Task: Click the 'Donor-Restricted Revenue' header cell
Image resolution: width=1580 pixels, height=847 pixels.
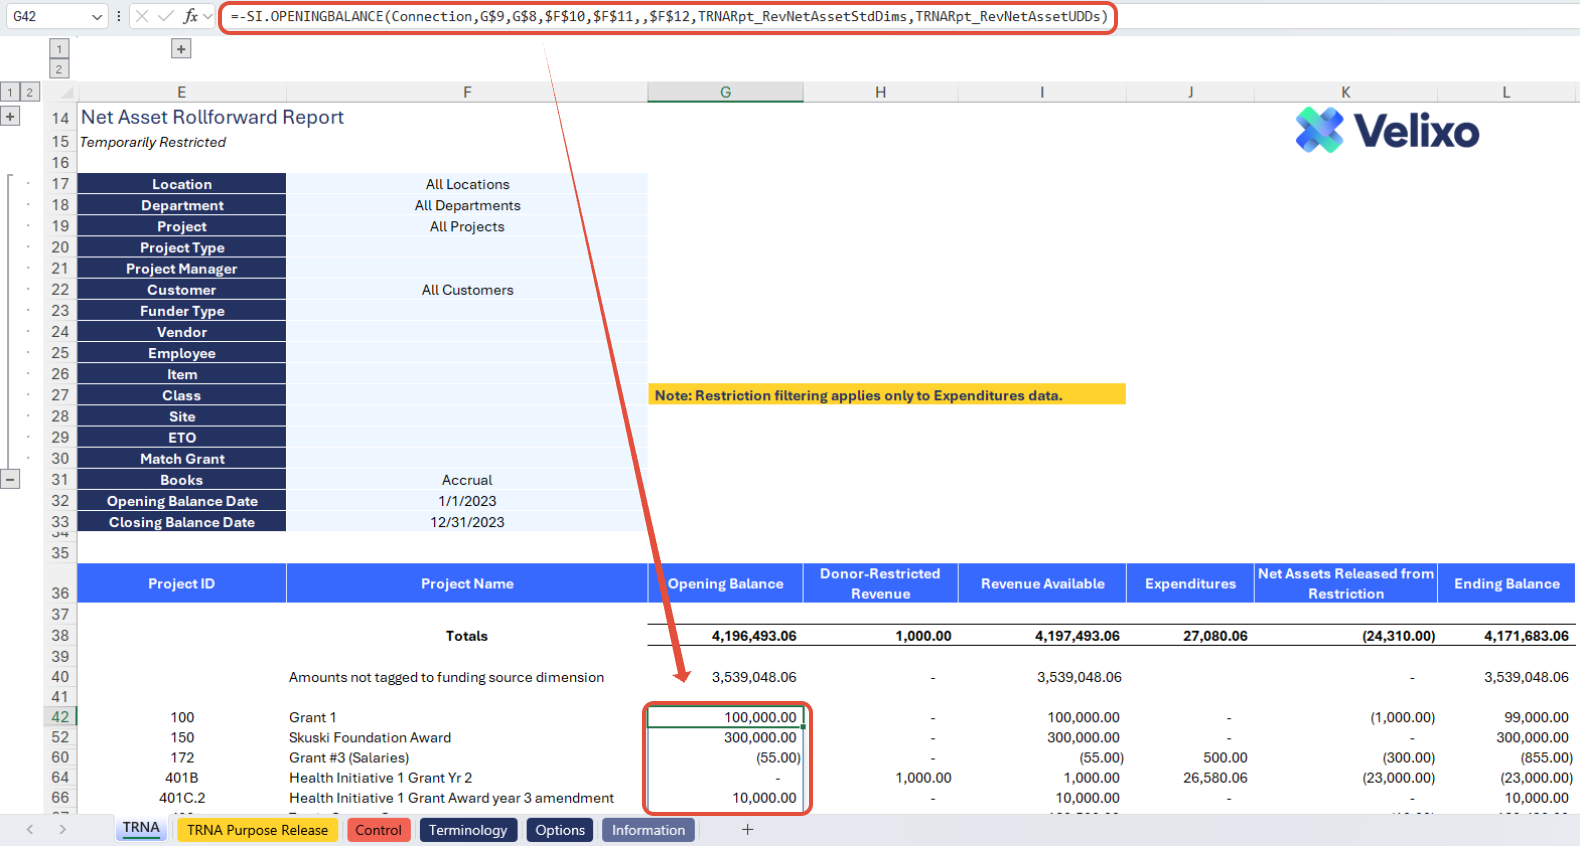Action: pyautogui.click(x=880, y=583)
